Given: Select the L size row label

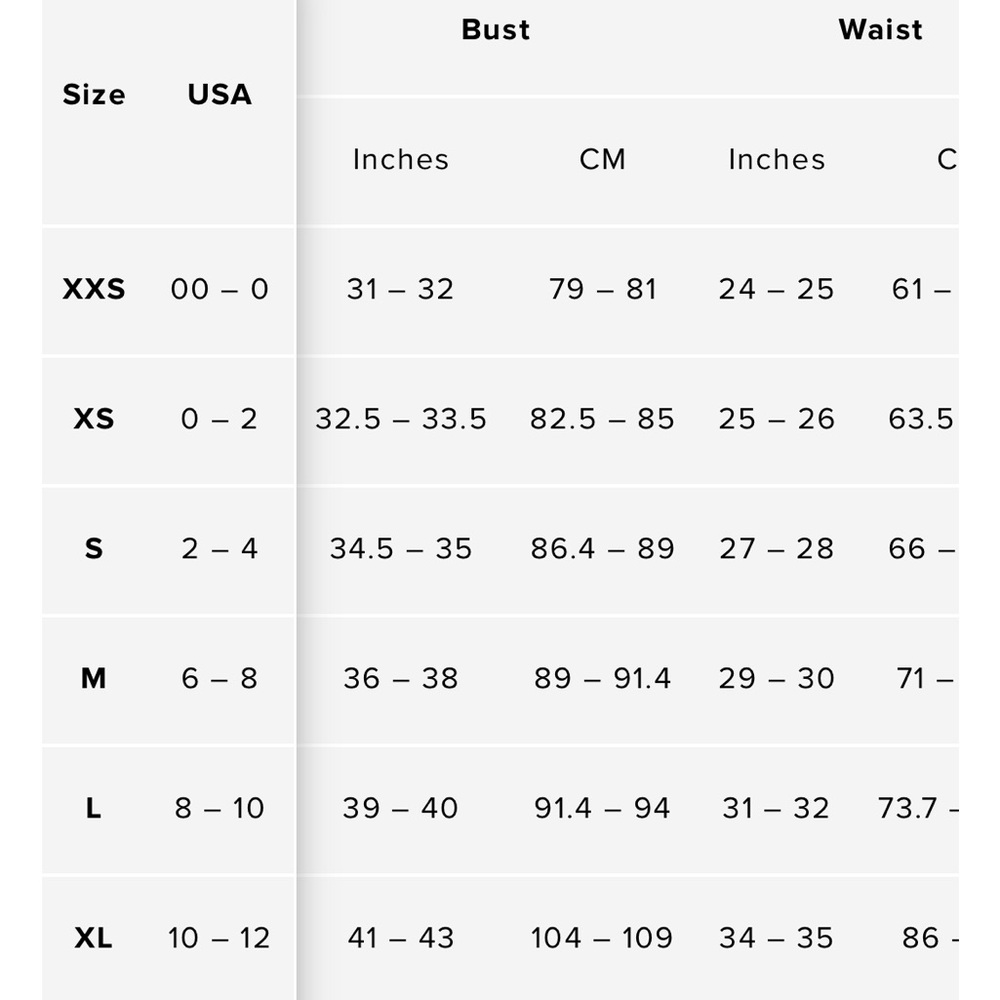Looking at the screenshot, I should (x=94, y=808).
